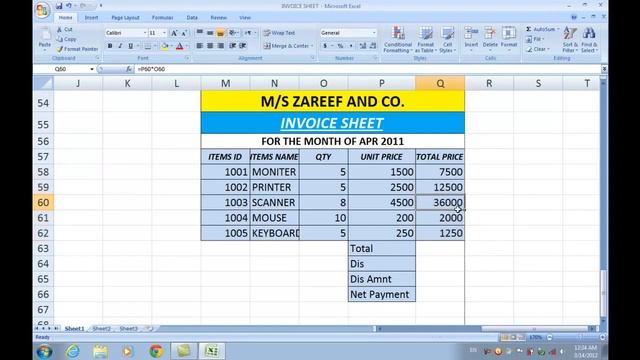Viewport: 640px width, 360px height.
Task: Expand the Name Box dropdown
Action: tap(92, 69)
